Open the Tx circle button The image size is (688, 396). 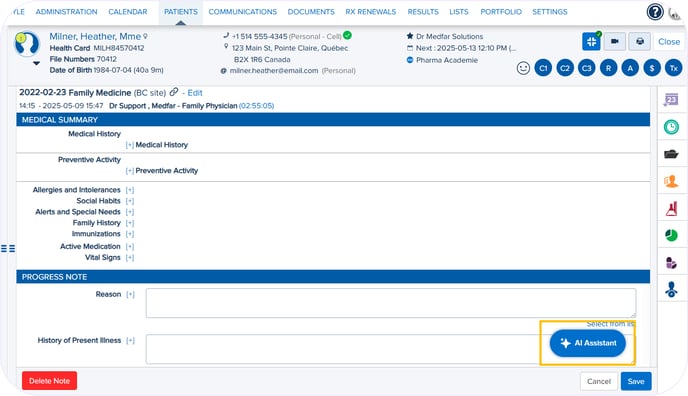tap(674, 68)
